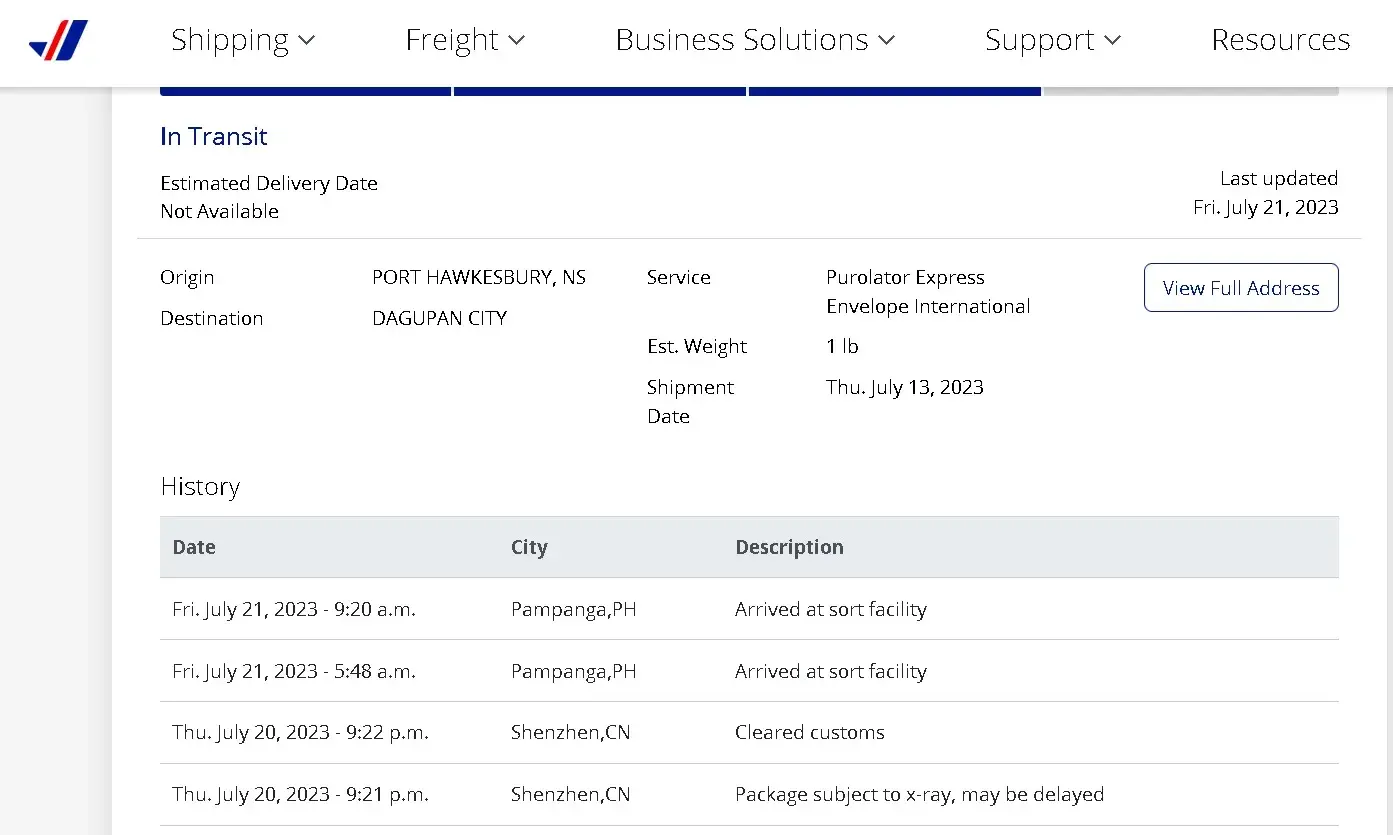Viewport: 1393px width, 835px height.
Task: Select the City column header
Action: 529,547
